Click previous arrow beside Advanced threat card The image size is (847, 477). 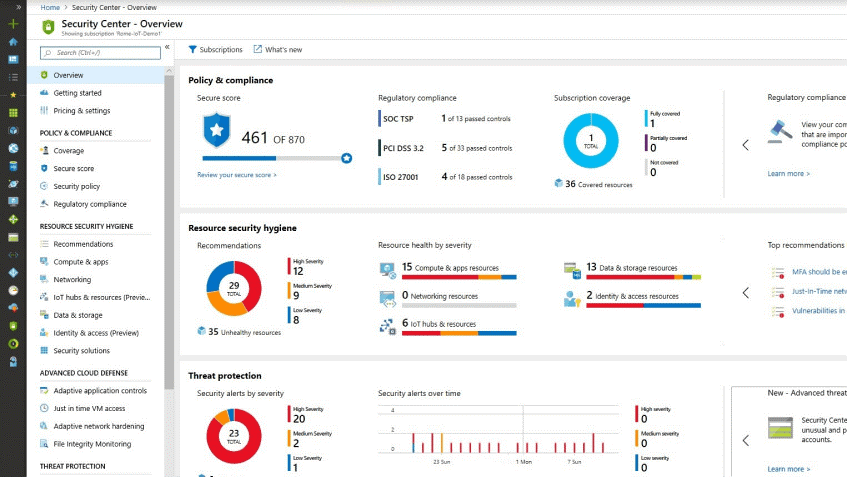click(x=745, y=440)
